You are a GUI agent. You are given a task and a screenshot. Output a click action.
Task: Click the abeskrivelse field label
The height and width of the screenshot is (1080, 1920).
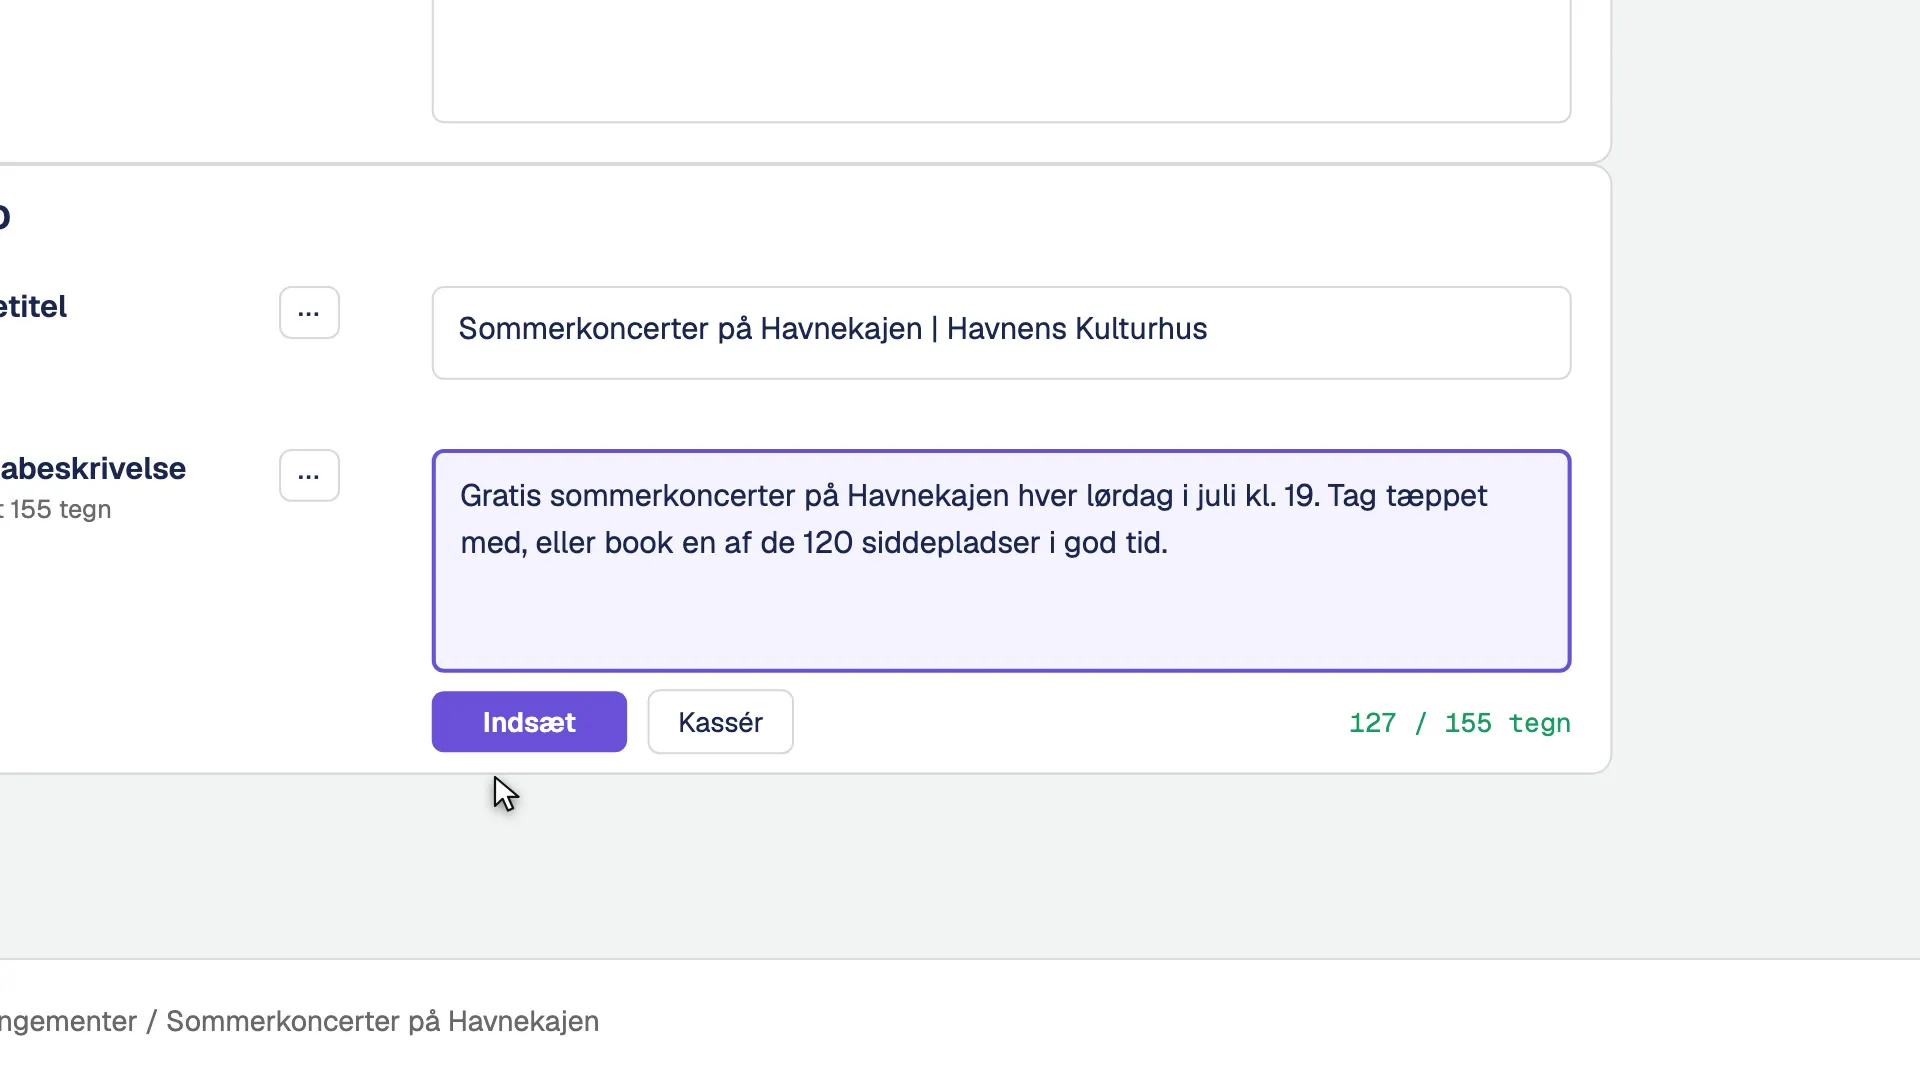(93, 468)
